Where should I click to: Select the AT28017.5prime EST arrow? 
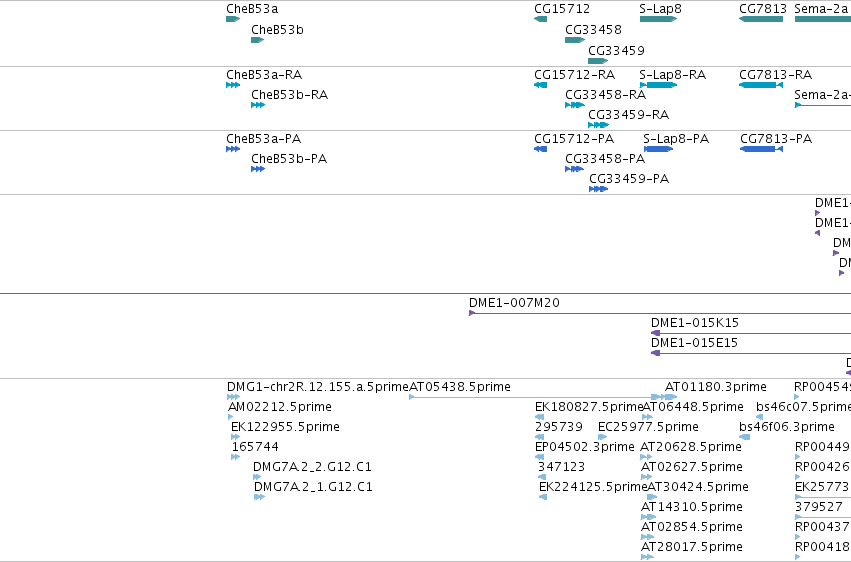click(647, 557)
